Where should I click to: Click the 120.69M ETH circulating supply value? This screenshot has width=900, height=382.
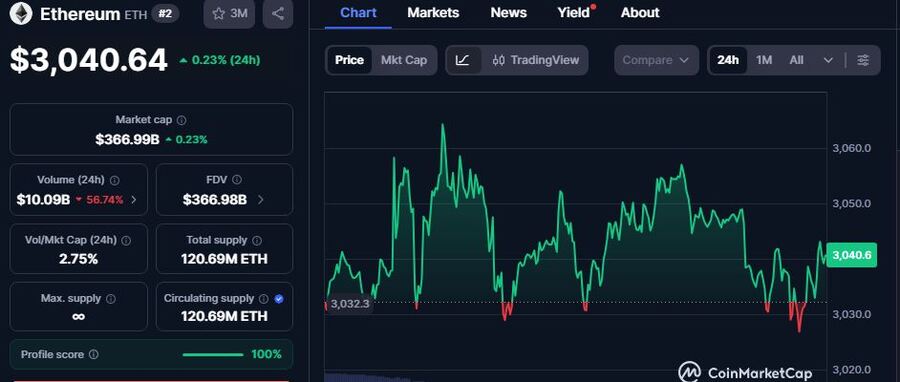click(224, 317)
